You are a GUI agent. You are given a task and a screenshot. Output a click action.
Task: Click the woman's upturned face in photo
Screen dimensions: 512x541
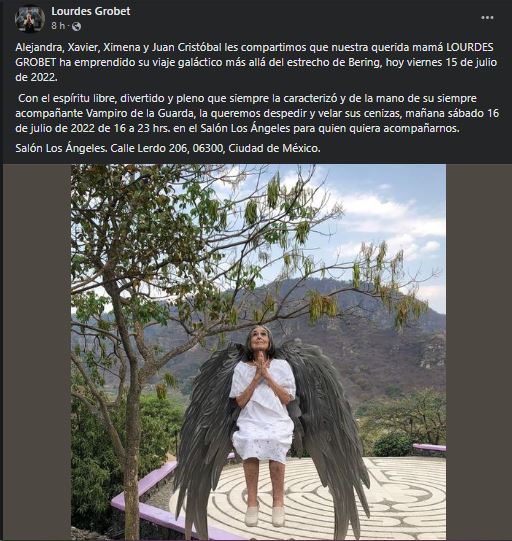click(260, 340)
